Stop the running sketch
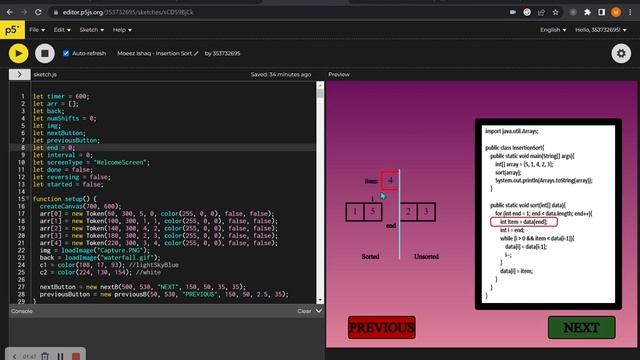 [x=45, y=53]
